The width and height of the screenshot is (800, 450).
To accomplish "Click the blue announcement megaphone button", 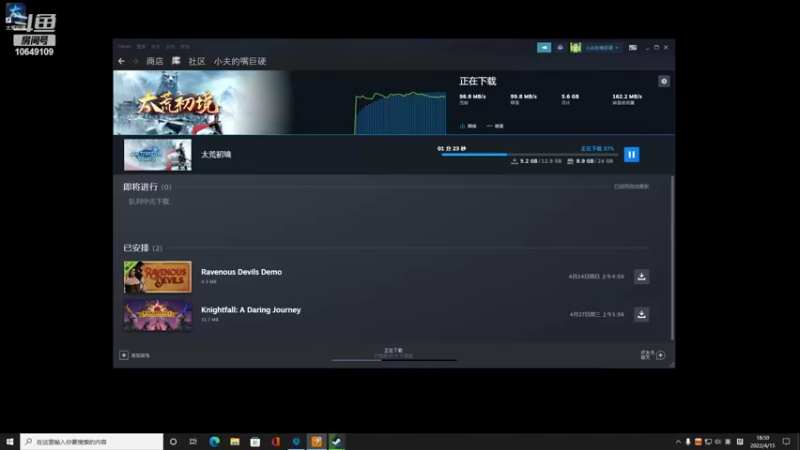I will 544,47.
